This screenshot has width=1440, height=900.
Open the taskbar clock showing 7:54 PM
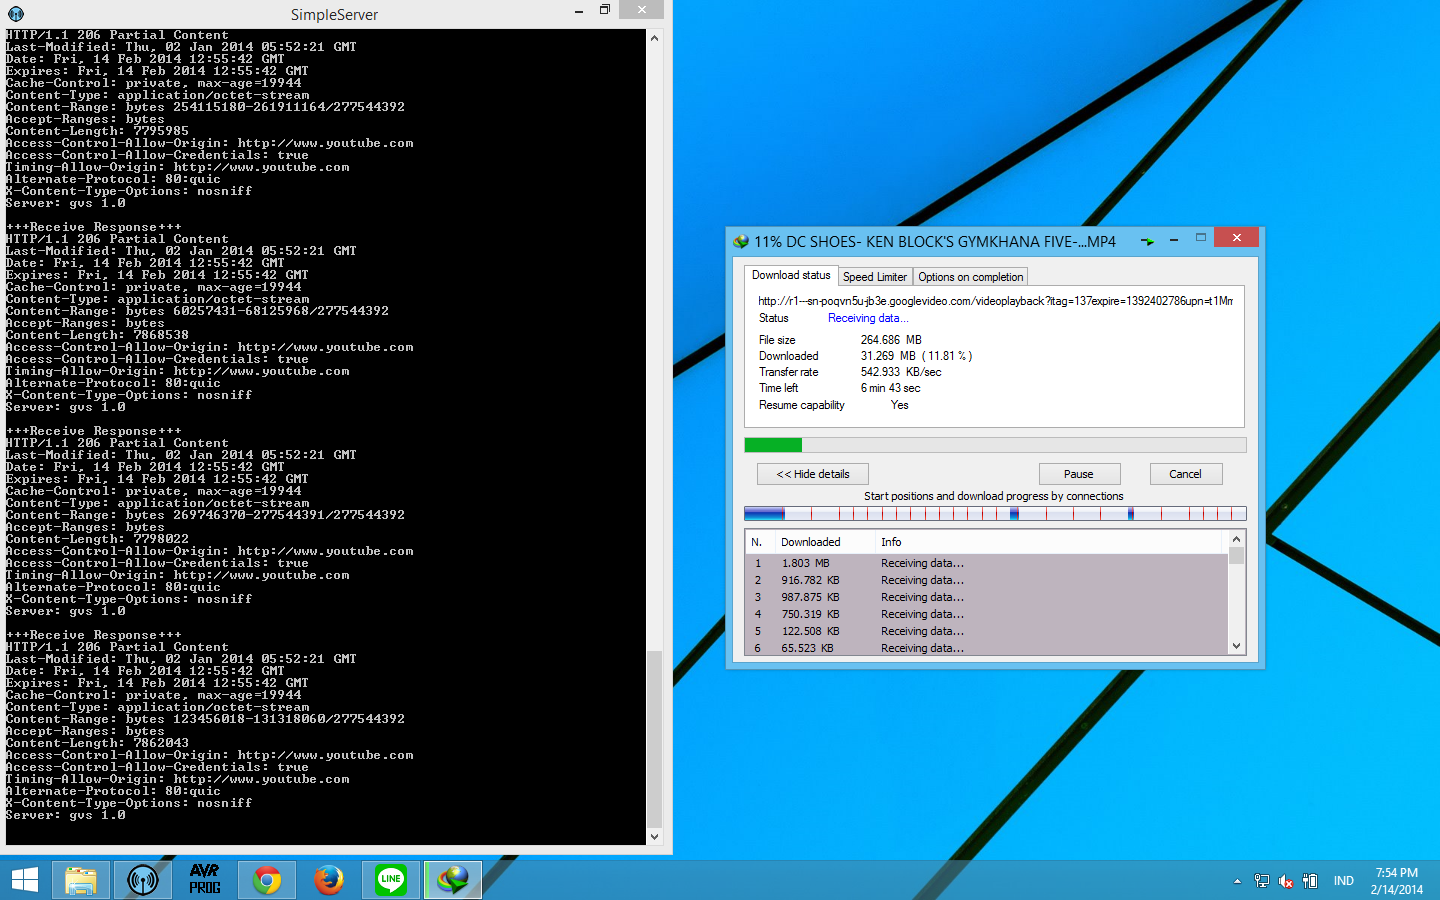1397,881
